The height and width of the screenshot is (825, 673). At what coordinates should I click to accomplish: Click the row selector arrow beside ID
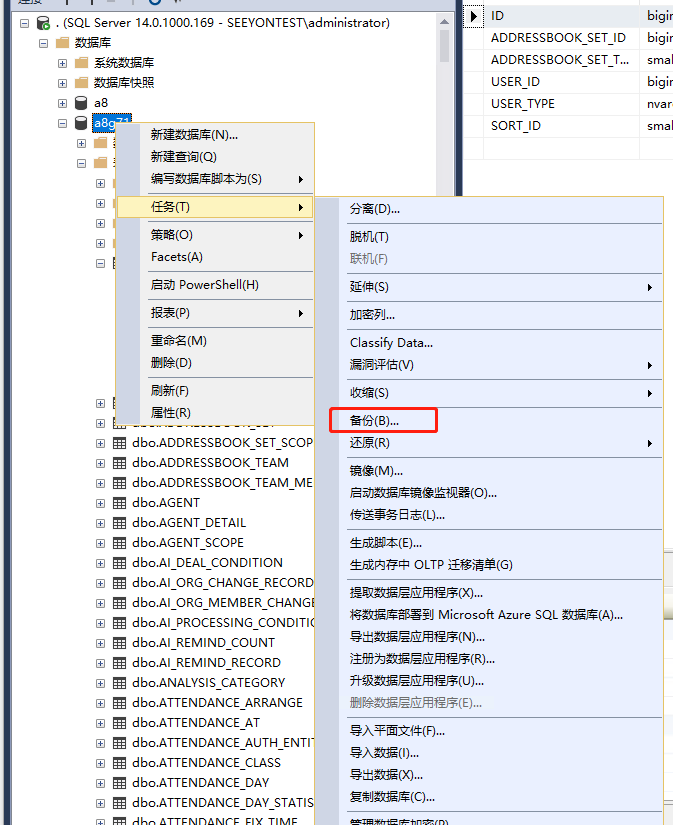coord(473,16)
